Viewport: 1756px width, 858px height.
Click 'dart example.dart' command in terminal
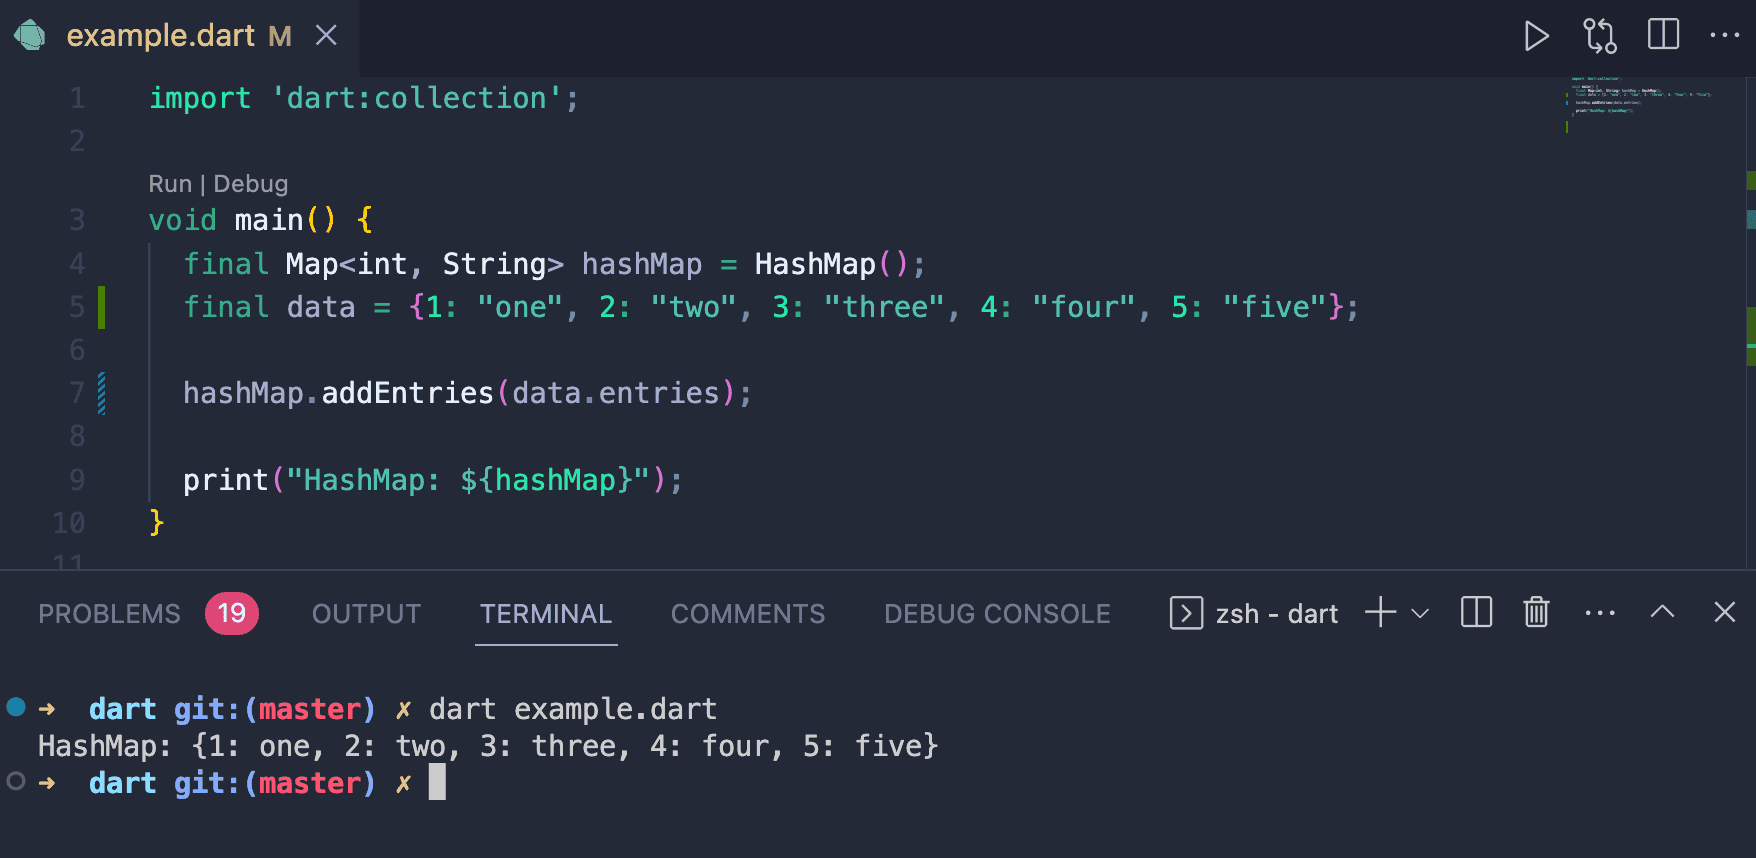(x=573, y=709)
